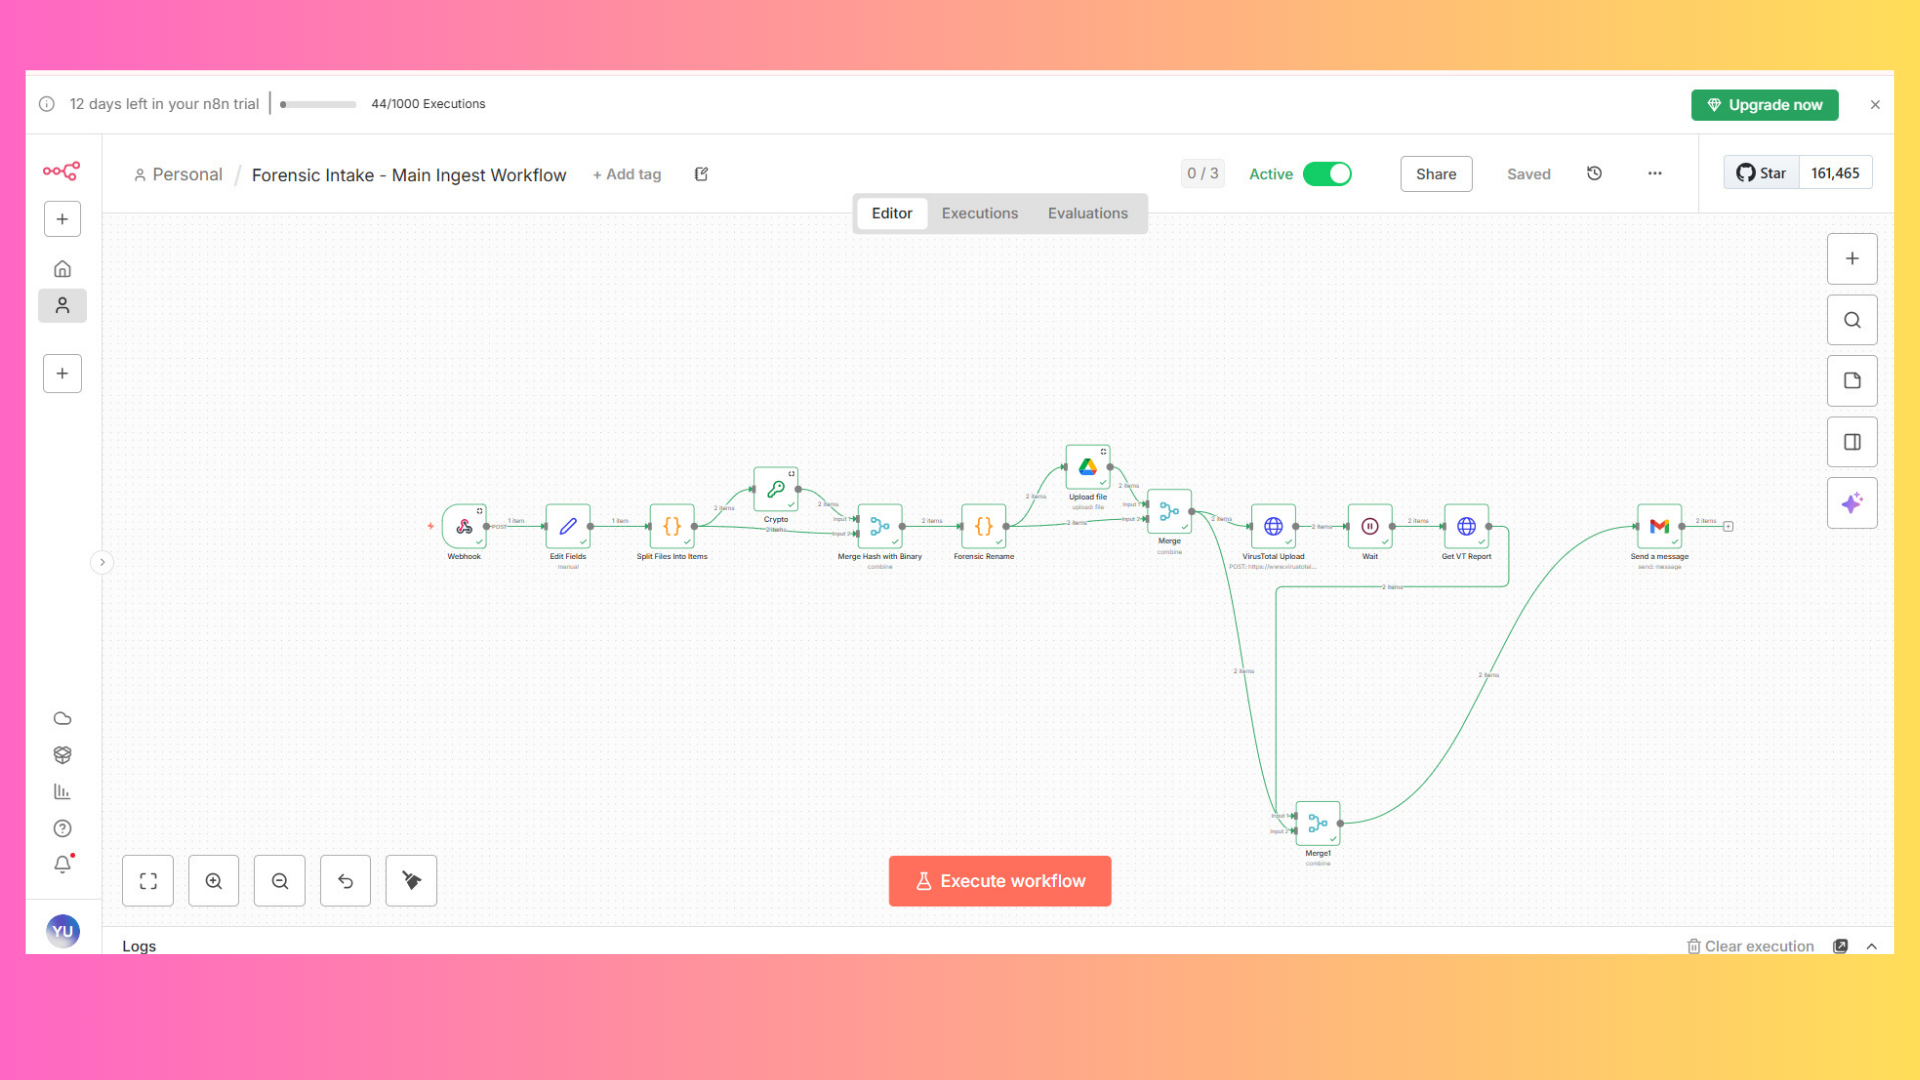Open the Help question mark icon
This screenshot has height=1080, width=1920.
62,828
